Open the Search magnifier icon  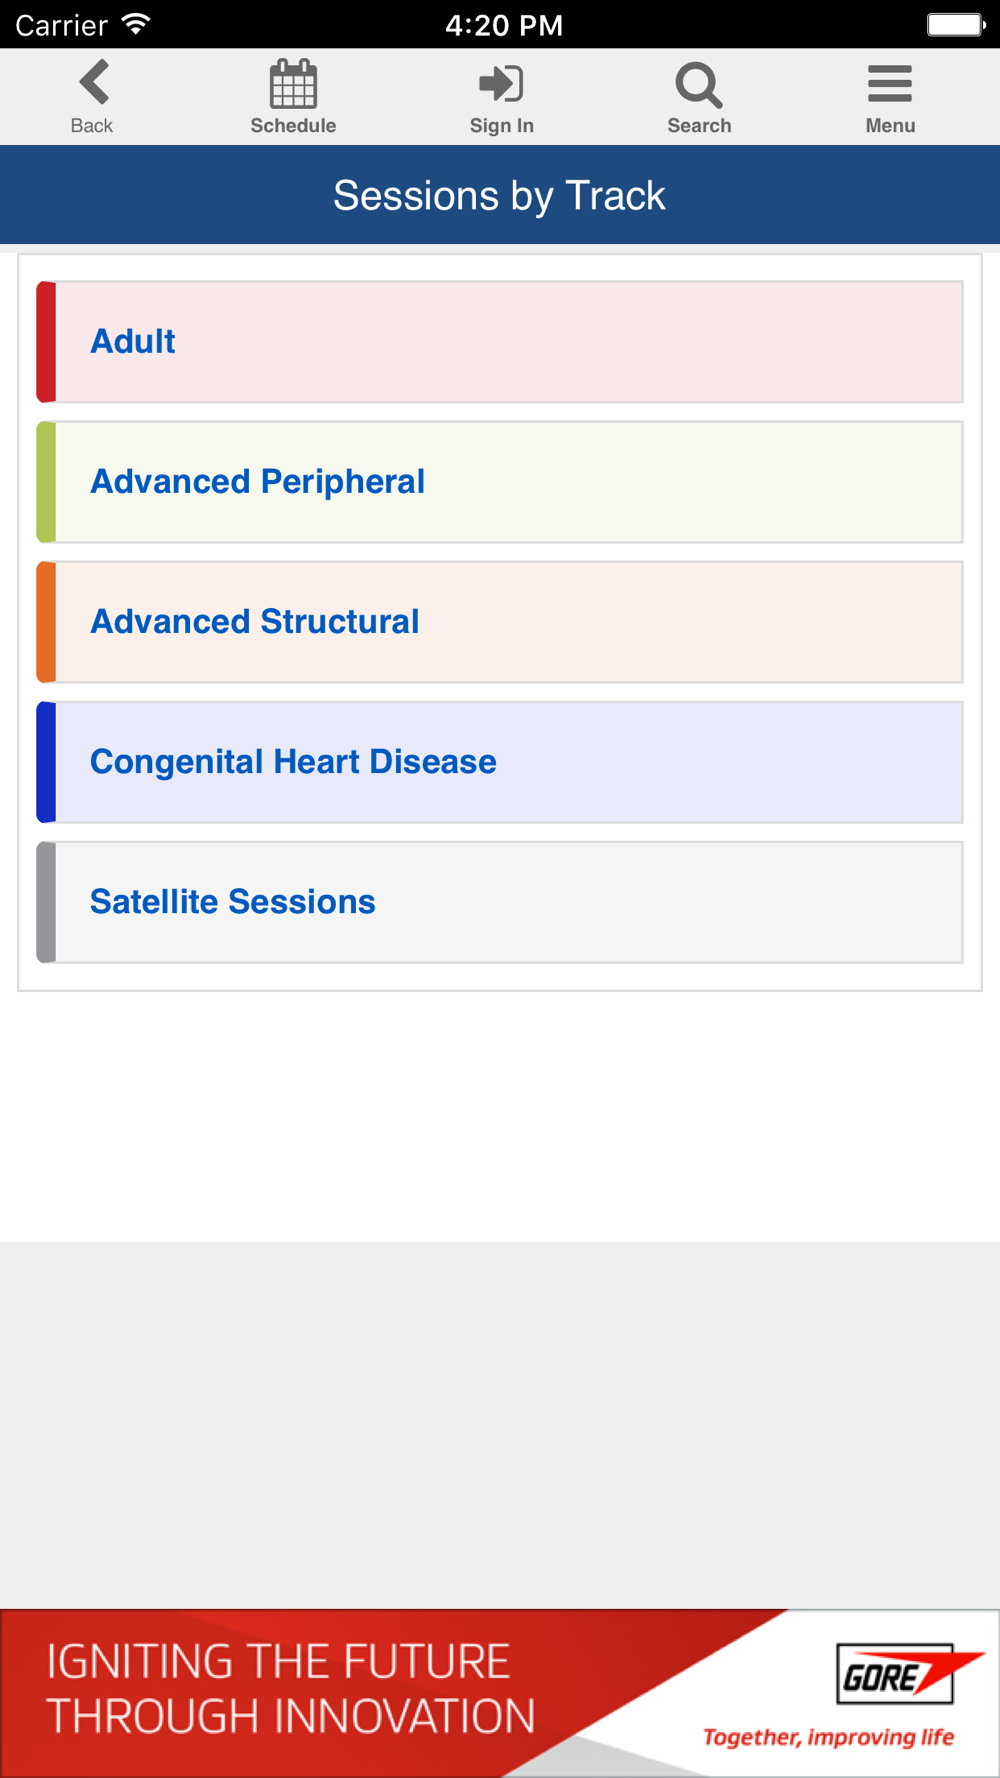pyautogui.click(x=699, y=85)
